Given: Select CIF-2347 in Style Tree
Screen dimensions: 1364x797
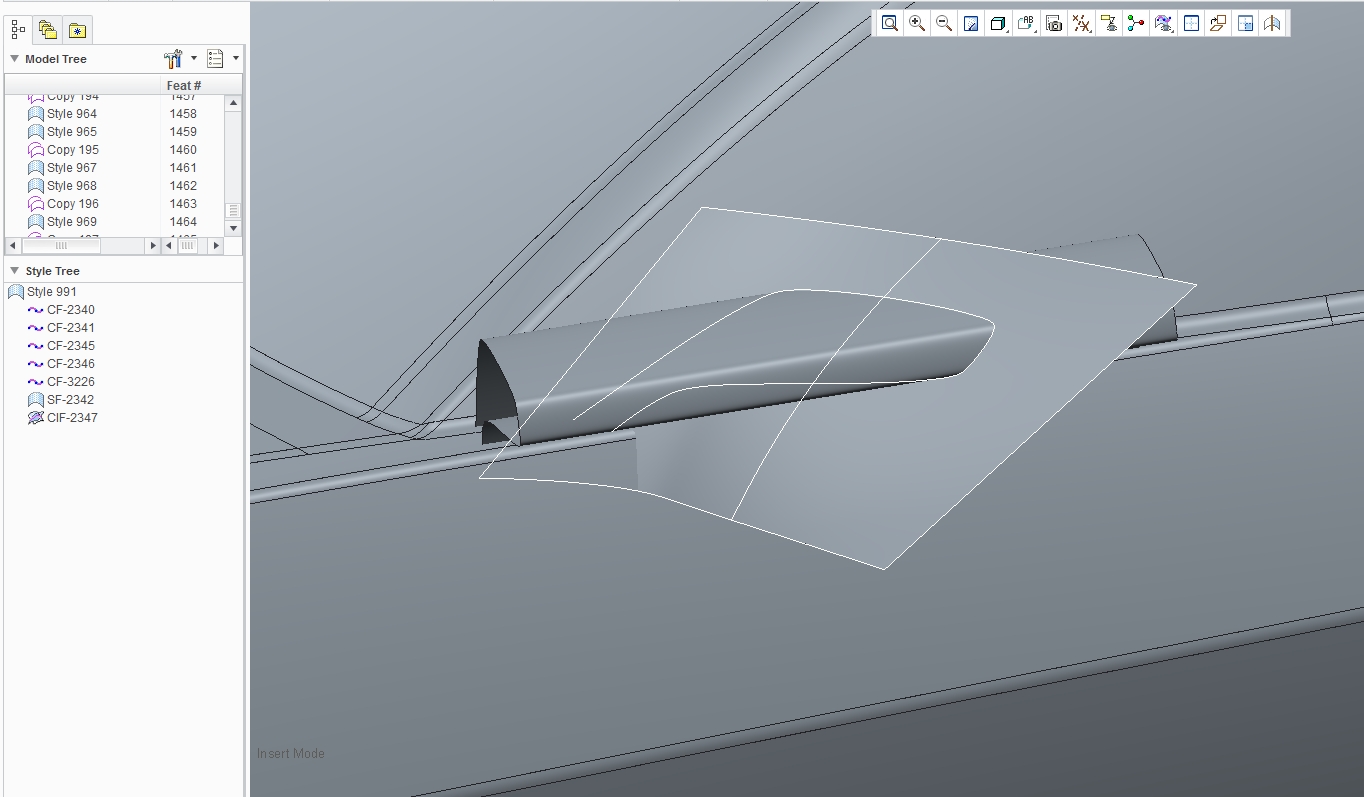Looking at the screenshot, I should click(72, 418).
